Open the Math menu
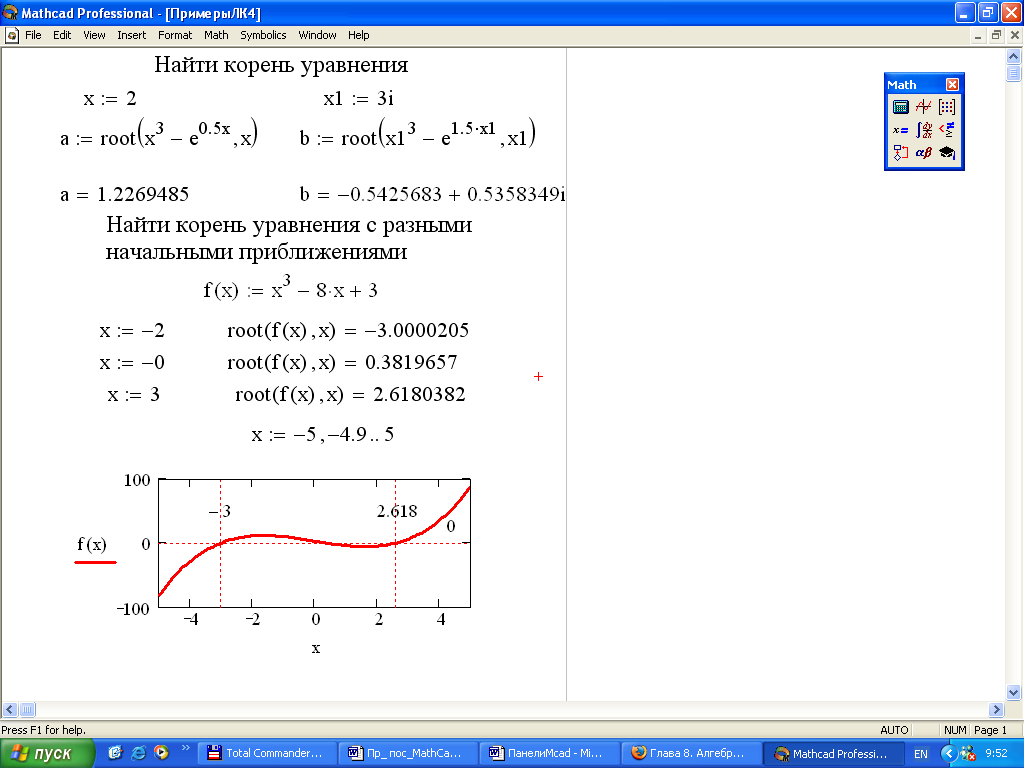This screenshot has height=768, width=1024. click(216, 35)
